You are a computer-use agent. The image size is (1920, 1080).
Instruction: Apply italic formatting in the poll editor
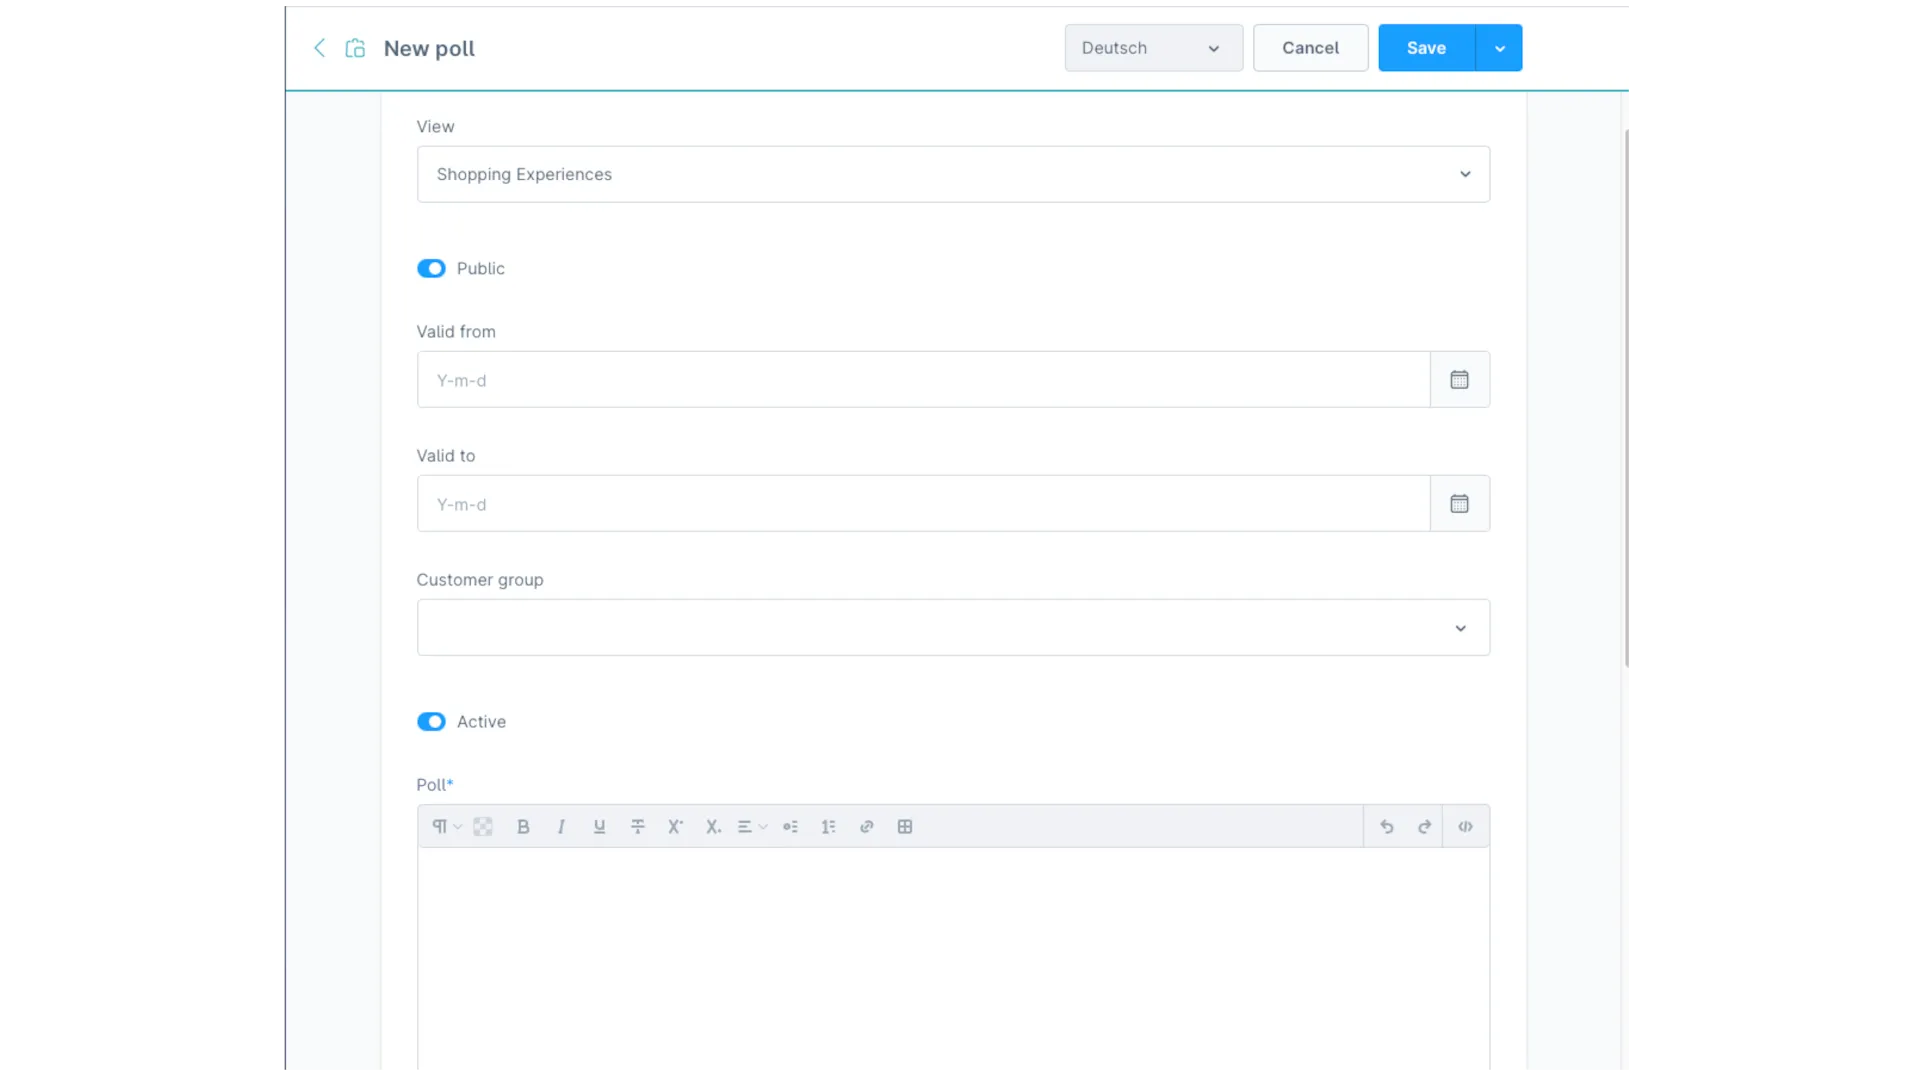[561, 826]
